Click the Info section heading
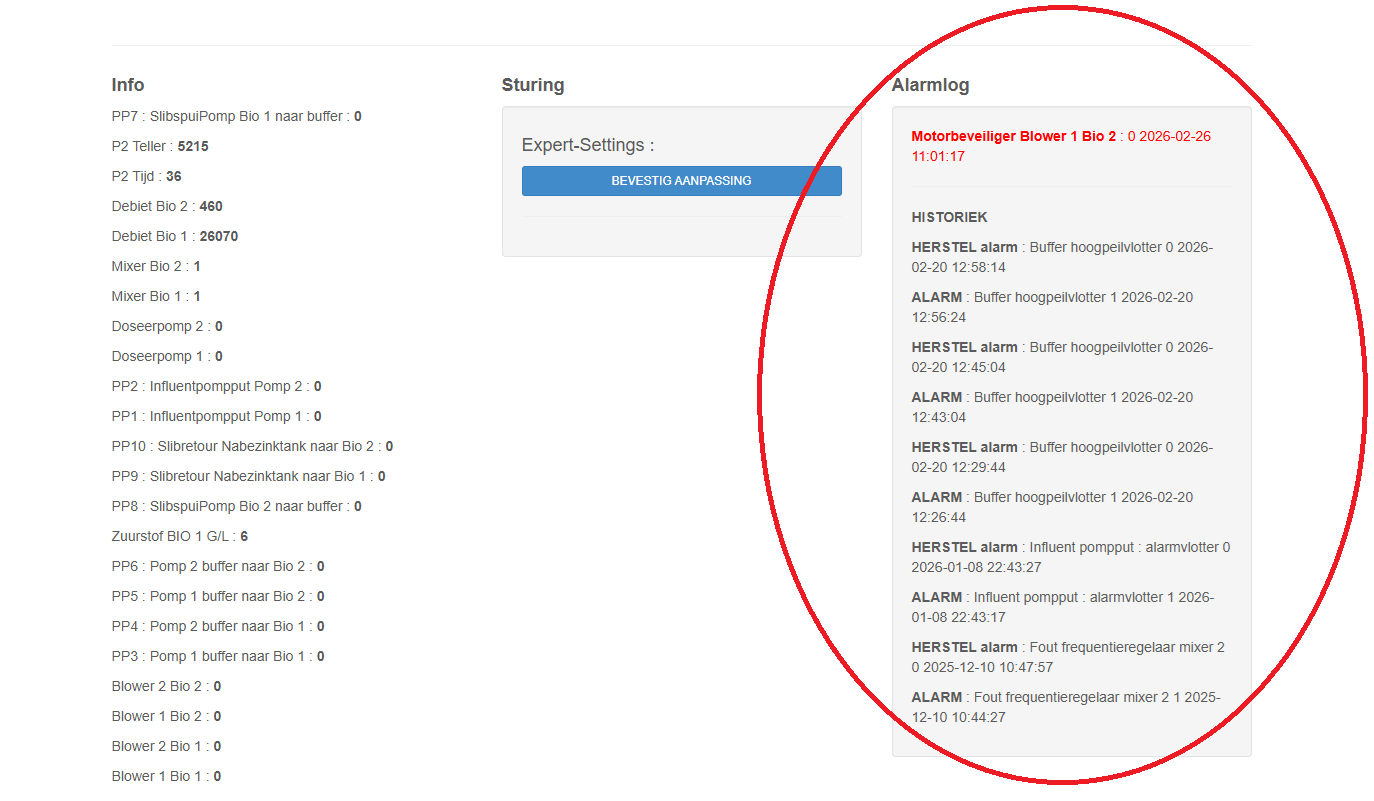Screen dimensions: 1374x801 point(128,85)
